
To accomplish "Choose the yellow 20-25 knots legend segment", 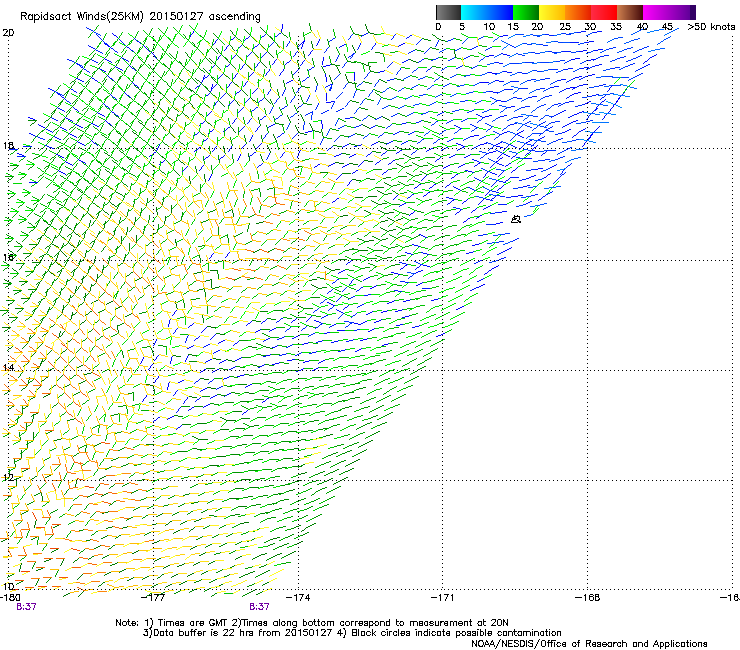I will pyautogui.click(x=552, y=12).
